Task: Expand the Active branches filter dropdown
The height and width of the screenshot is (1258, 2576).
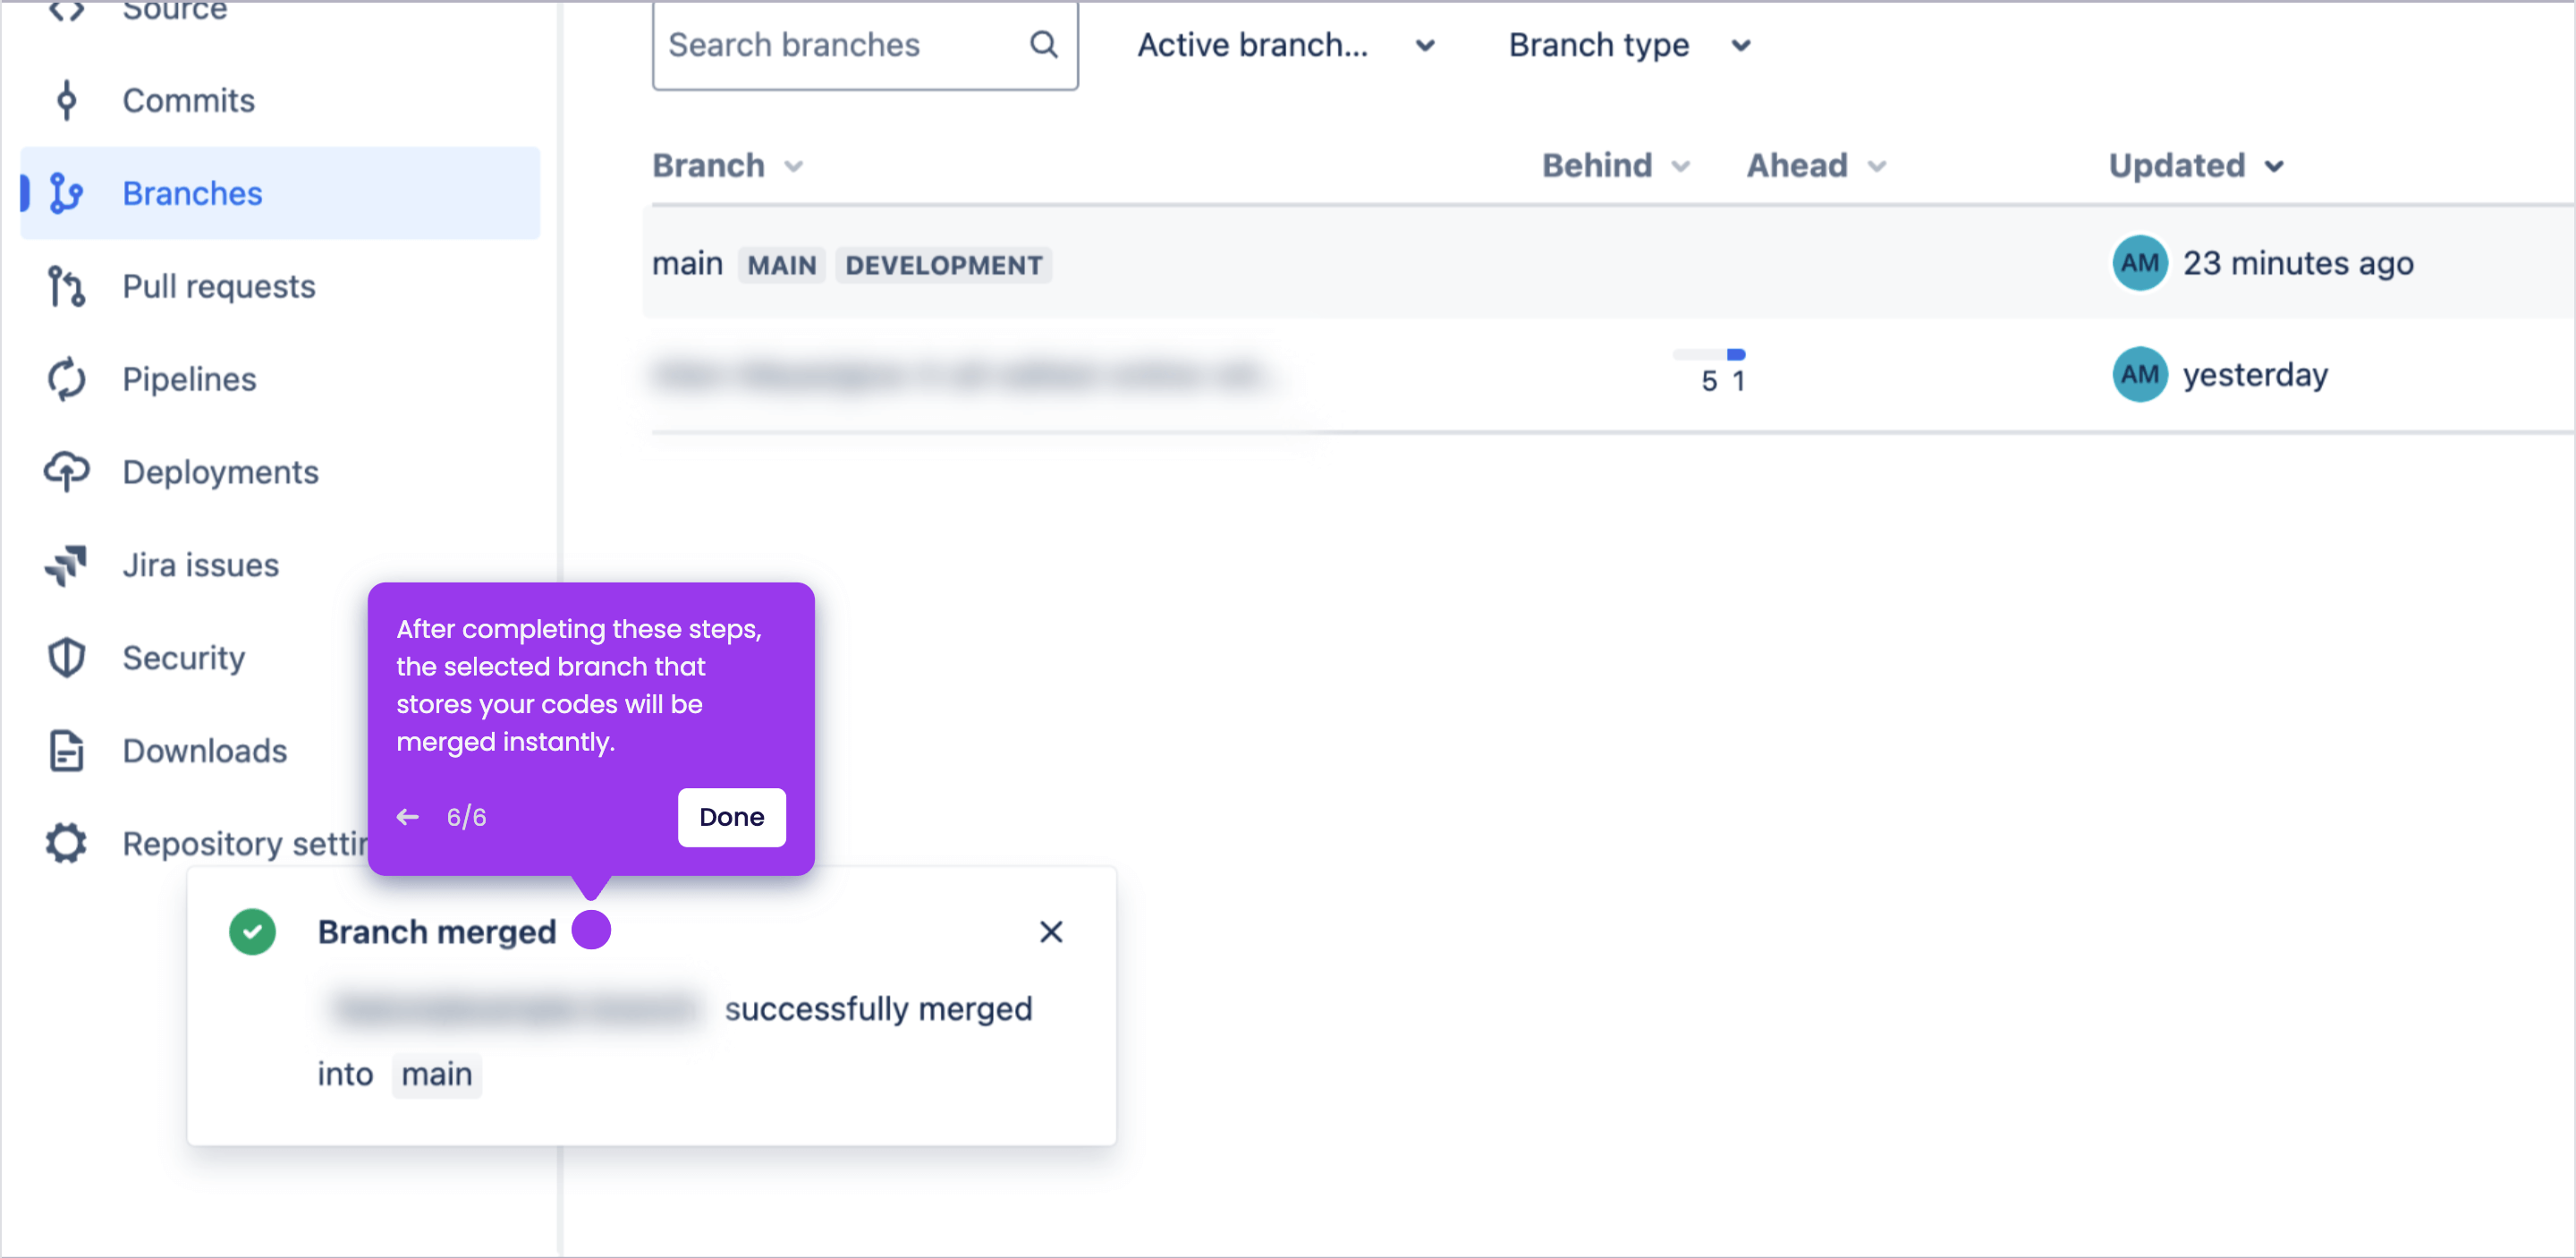Action: (x=1286, y=44)
